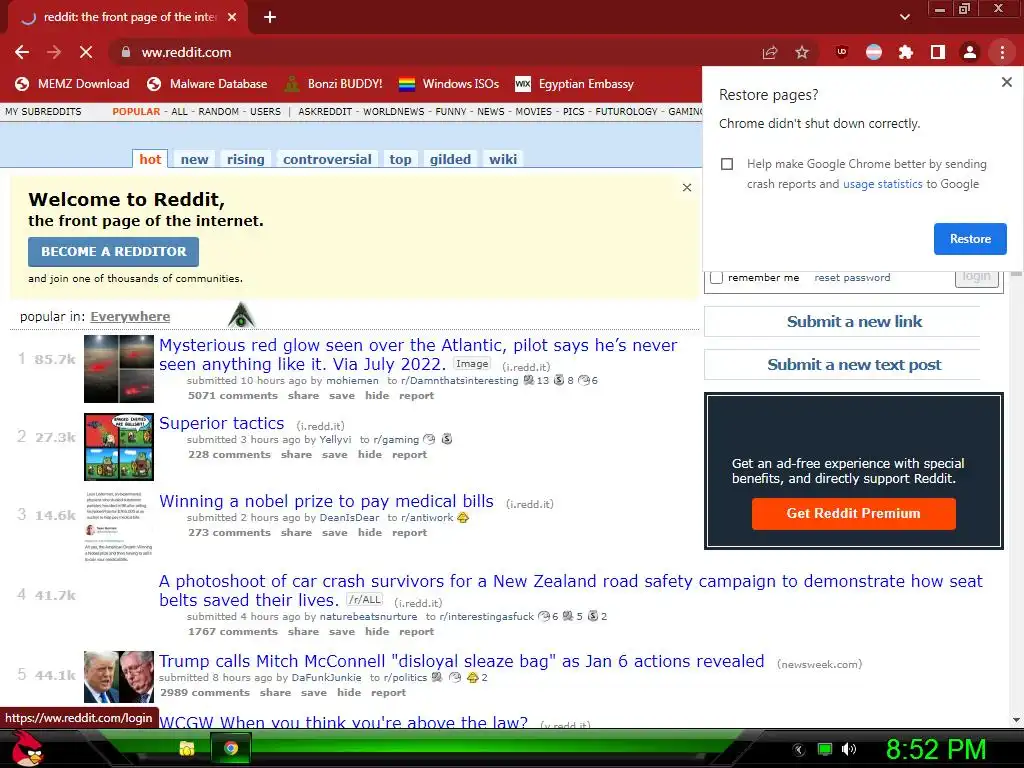Viewport: 1024px width, 768px height.
Task: Open the Superior tactics post
Action: coord(221,423)
